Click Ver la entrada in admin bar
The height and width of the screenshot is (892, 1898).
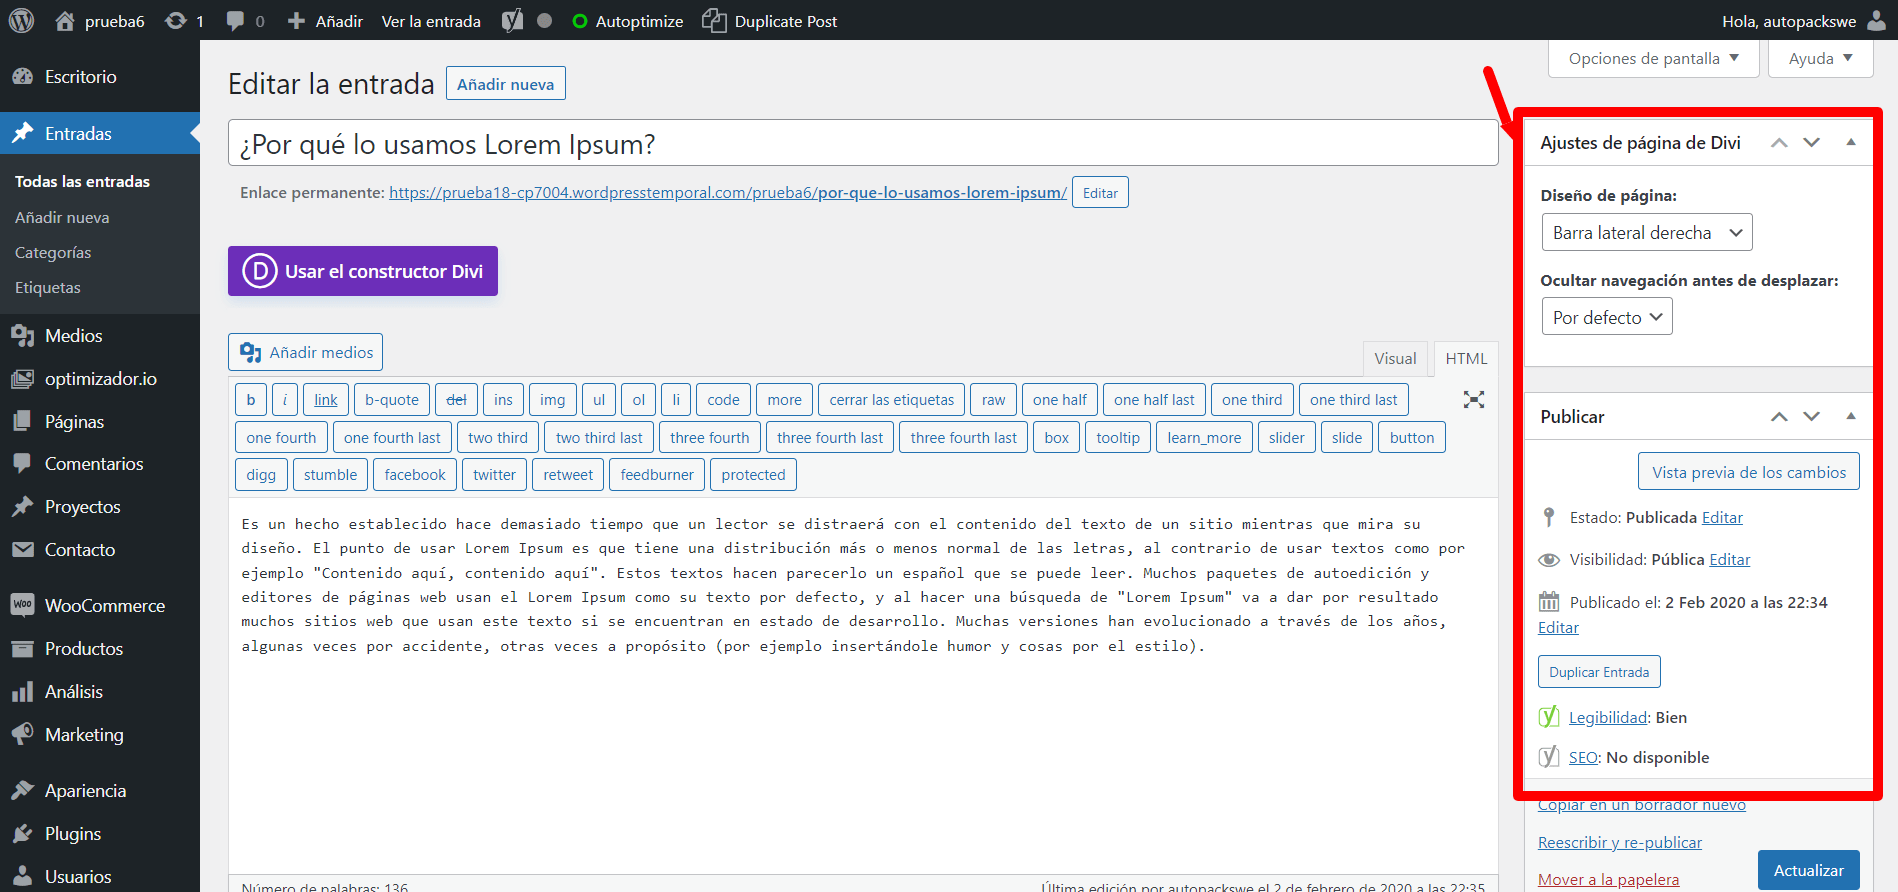[431, 21]
